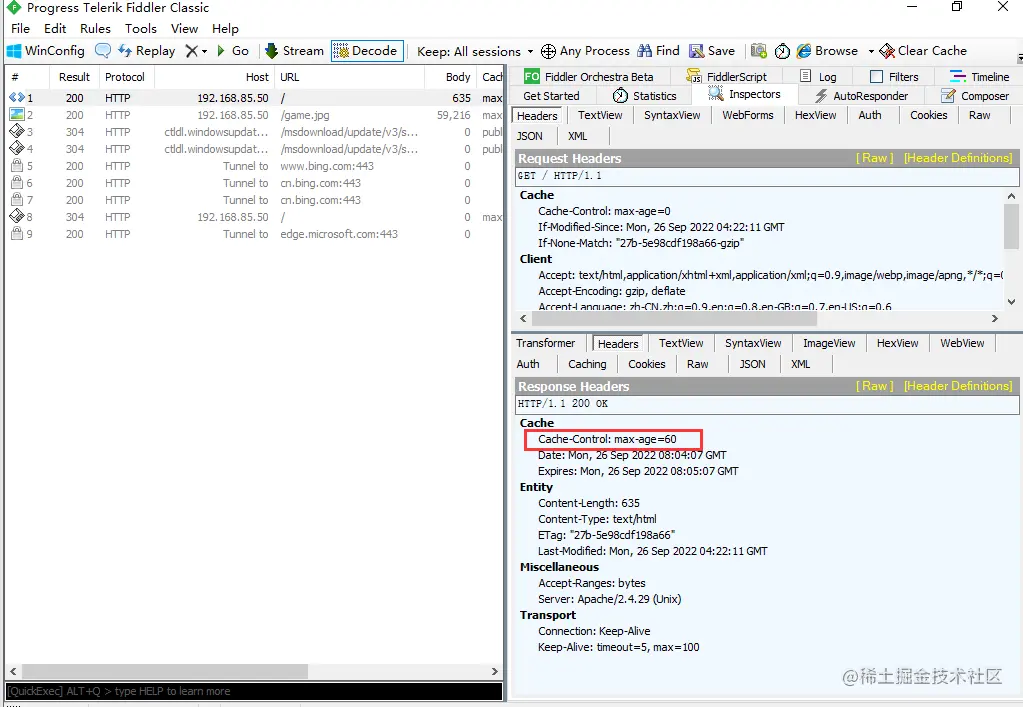Select response inspector Caching tab
The image size is (1023, 707).
[x=587, y=364]
